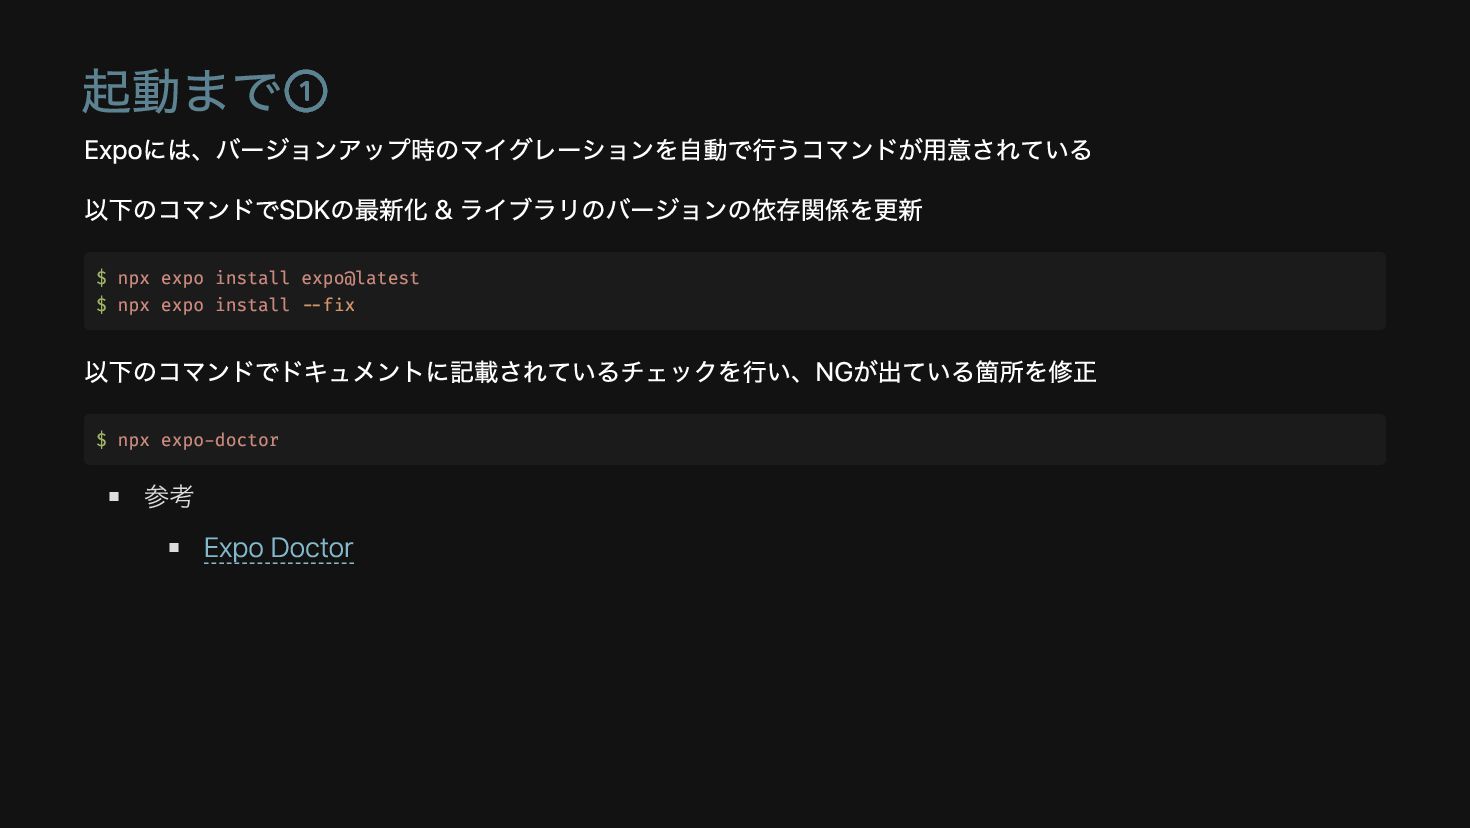The image size is (1470, 828).
Task: Click the $ prompt on the --fix line
Action: pos(101,305)
